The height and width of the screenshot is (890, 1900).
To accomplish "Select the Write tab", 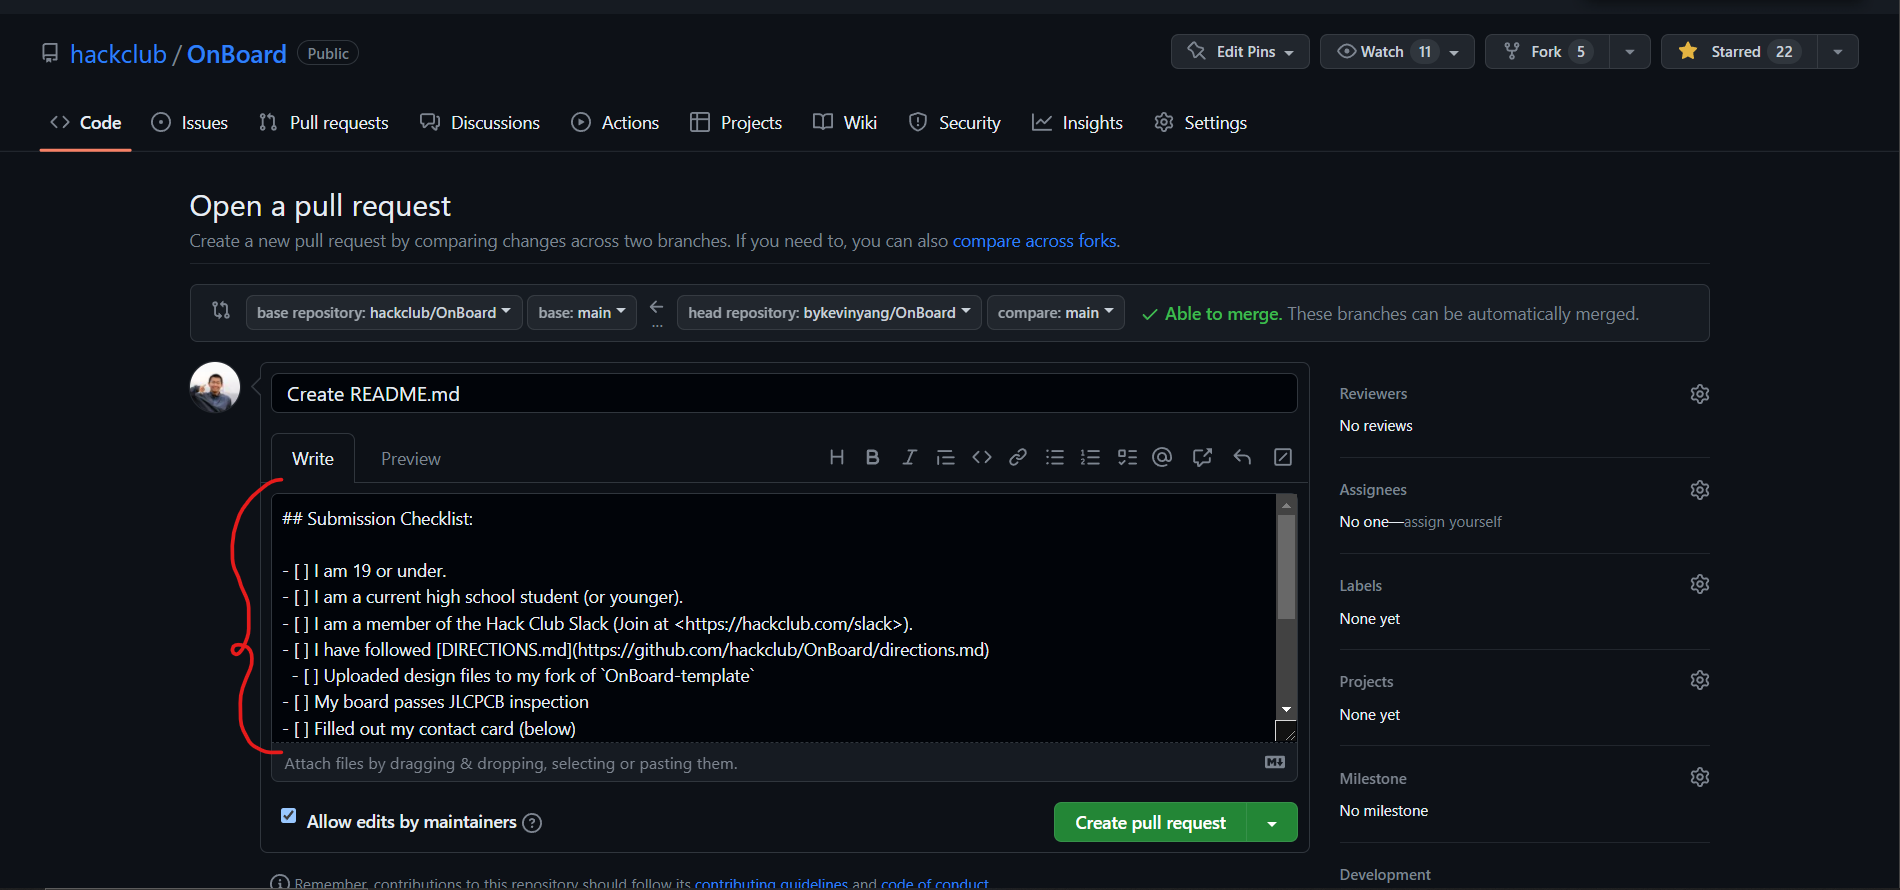I will coord(313,459).
